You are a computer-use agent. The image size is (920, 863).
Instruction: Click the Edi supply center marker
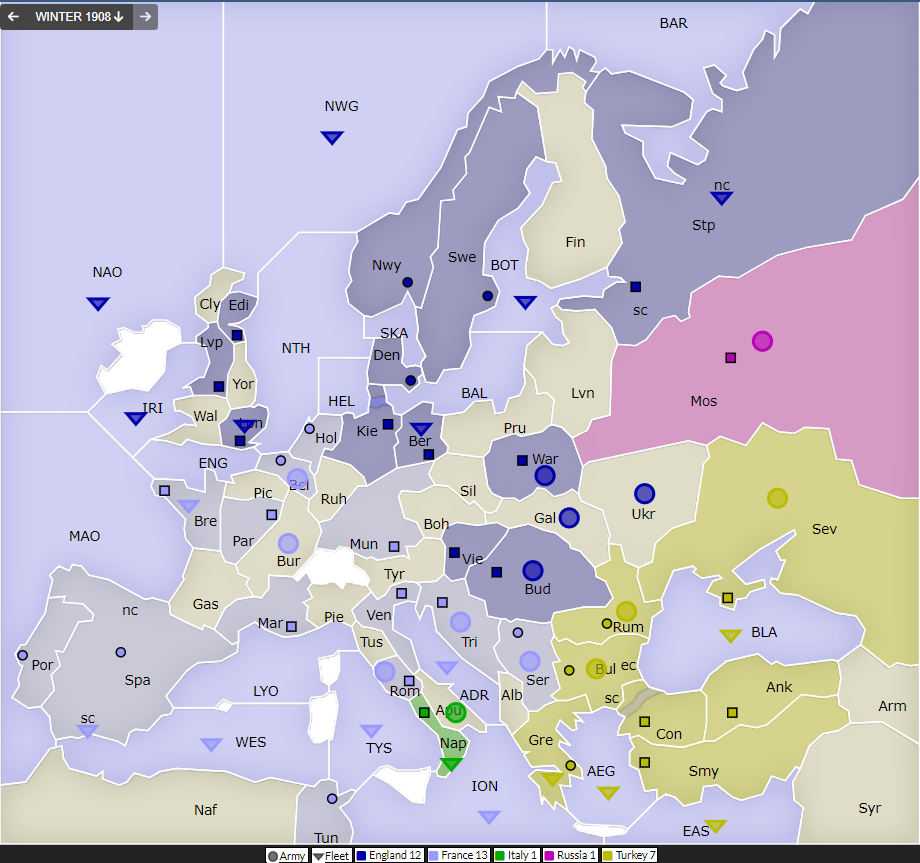click(x=237, y=335)
